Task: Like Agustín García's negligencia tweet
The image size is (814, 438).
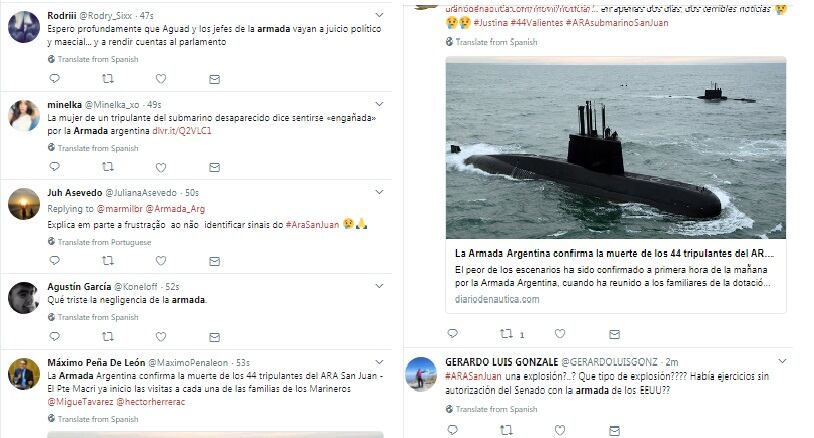Action: point(161,337)
